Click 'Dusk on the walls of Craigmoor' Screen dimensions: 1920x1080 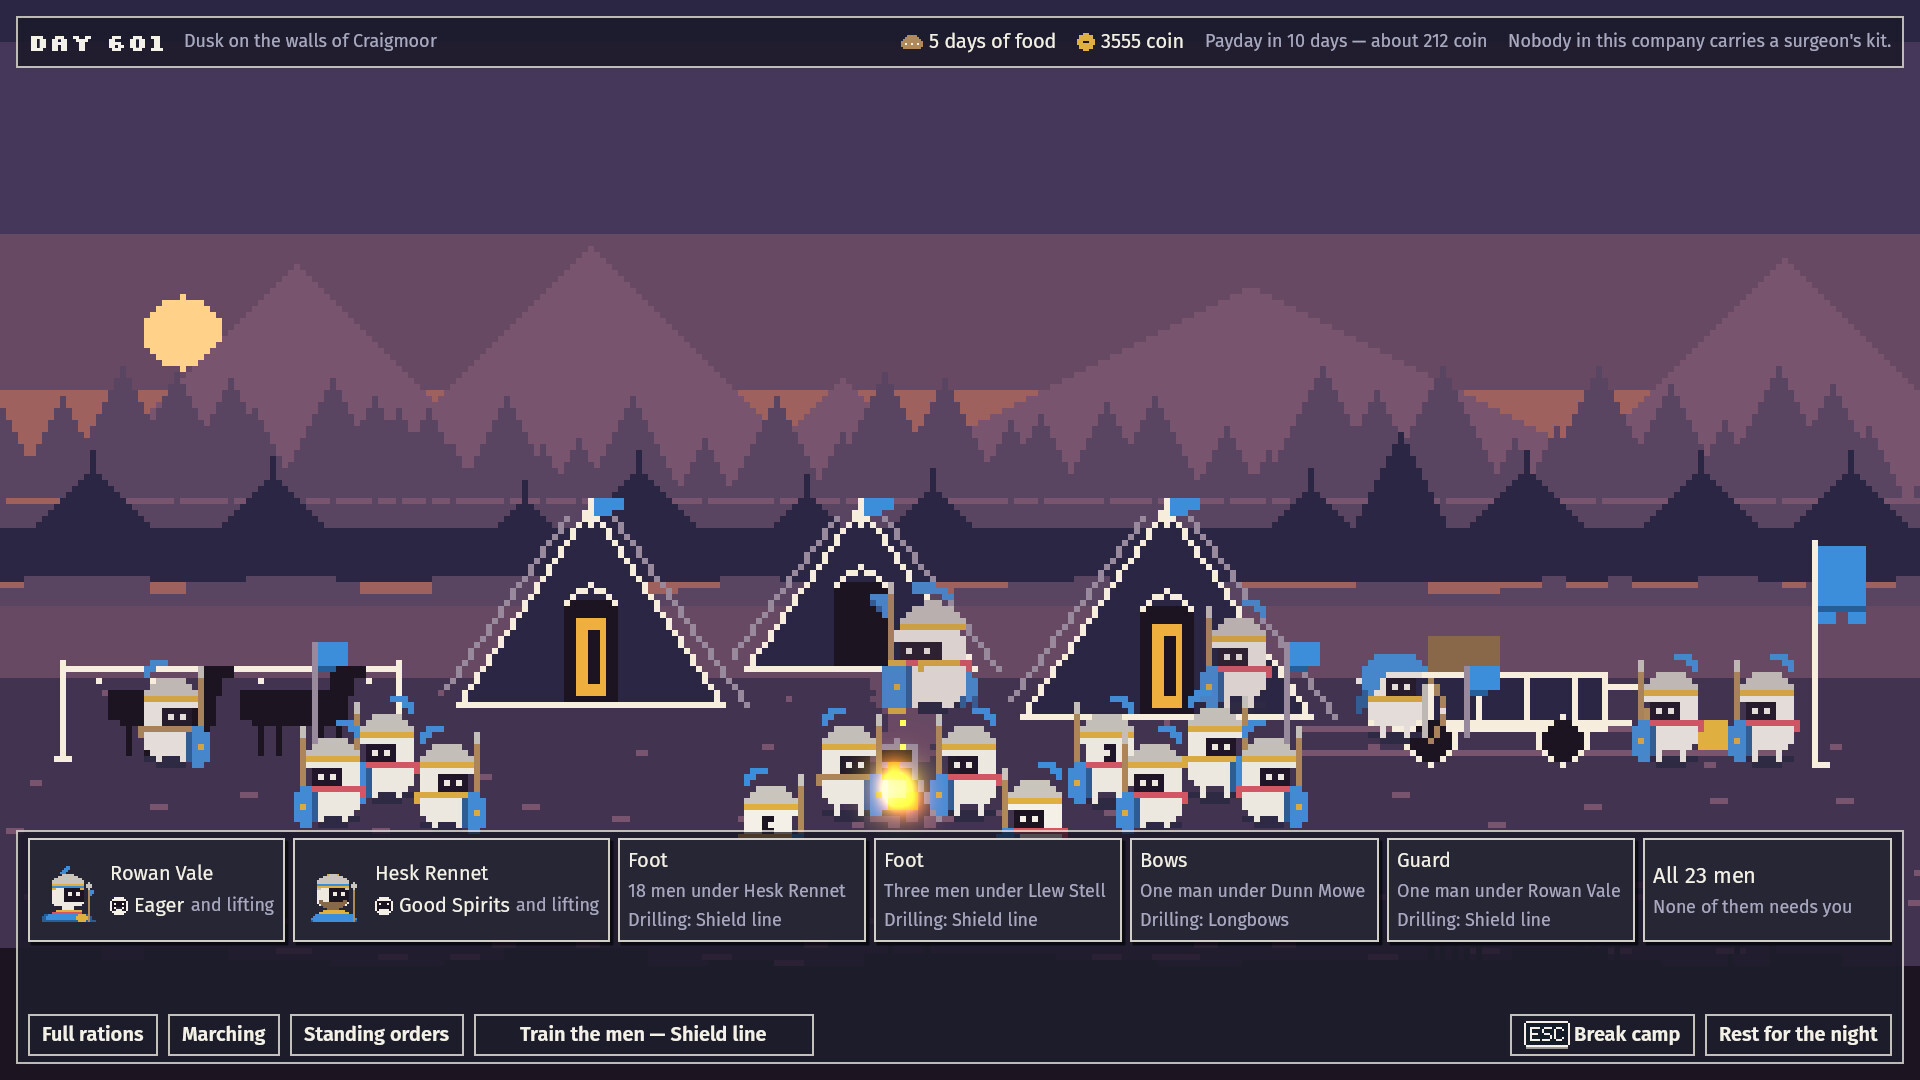click(310, 41)
